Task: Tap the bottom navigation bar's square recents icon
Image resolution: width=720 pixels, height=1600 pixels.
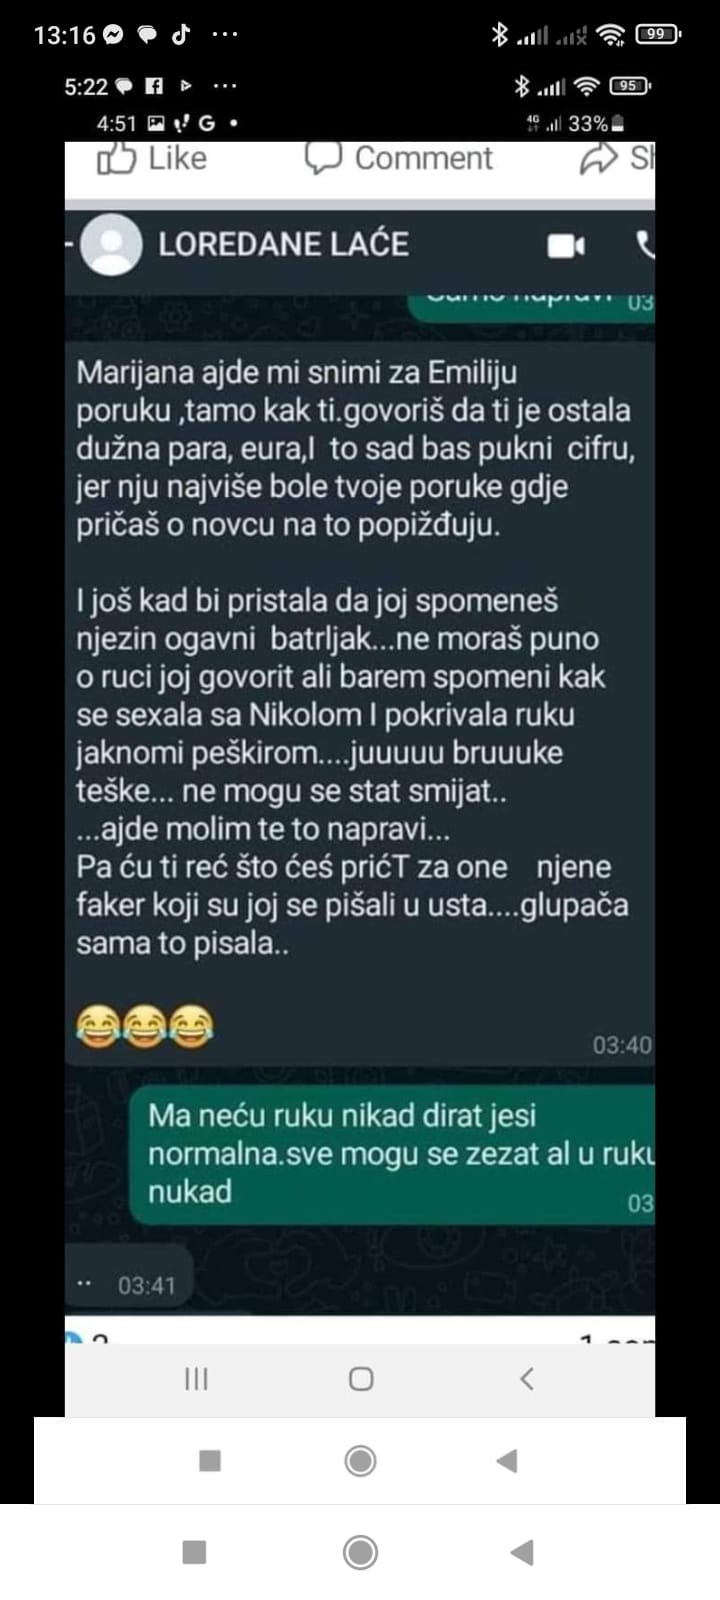Action: tap(194, 1552)
